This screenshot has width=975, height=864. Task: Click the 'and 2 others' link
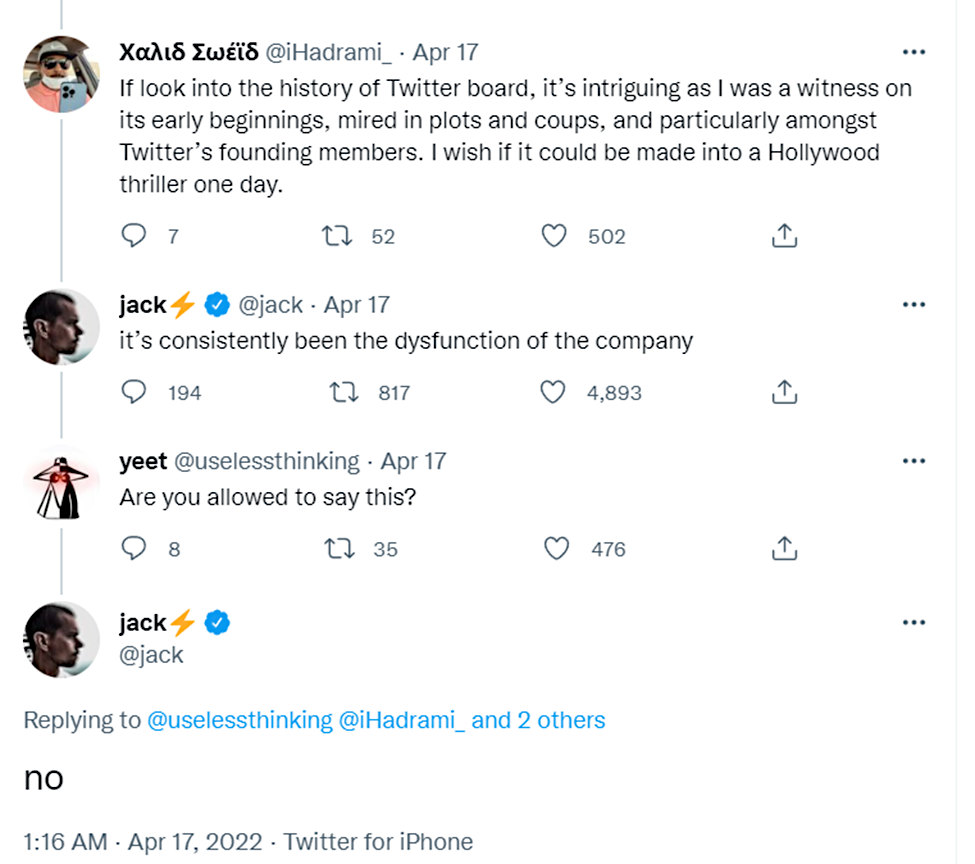pos(538,720)
